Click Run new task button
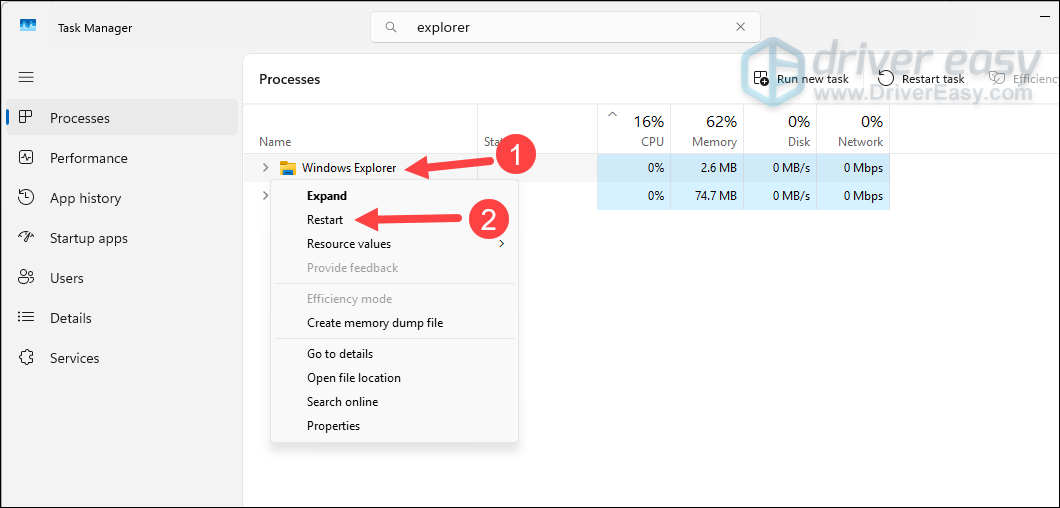This screenshot has width=1060, height=508. [801, 78]
